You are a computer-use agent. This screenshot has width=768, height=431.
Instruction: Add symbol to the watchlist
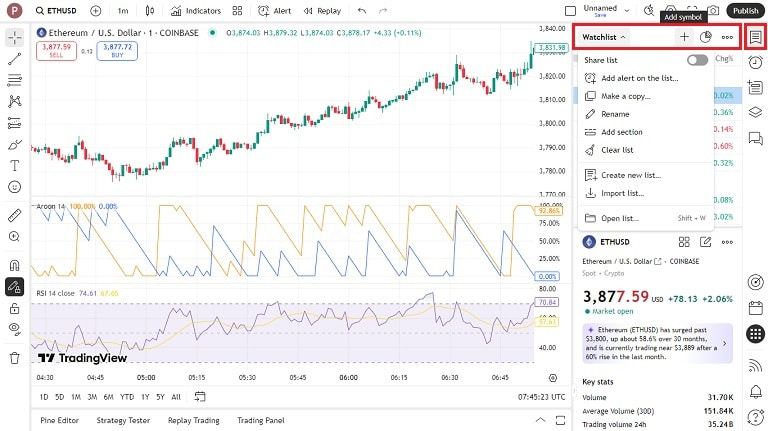click(x=684, y=37)
